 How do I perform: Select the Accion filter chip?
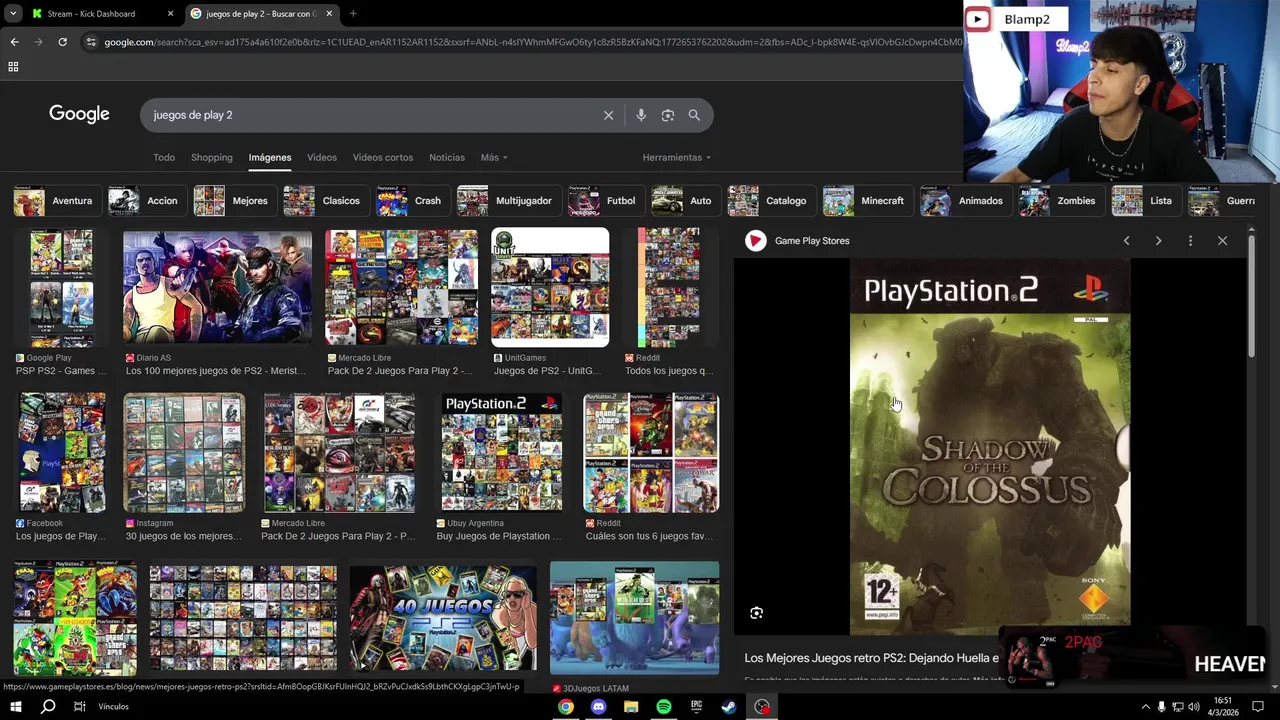coord(147,201)
